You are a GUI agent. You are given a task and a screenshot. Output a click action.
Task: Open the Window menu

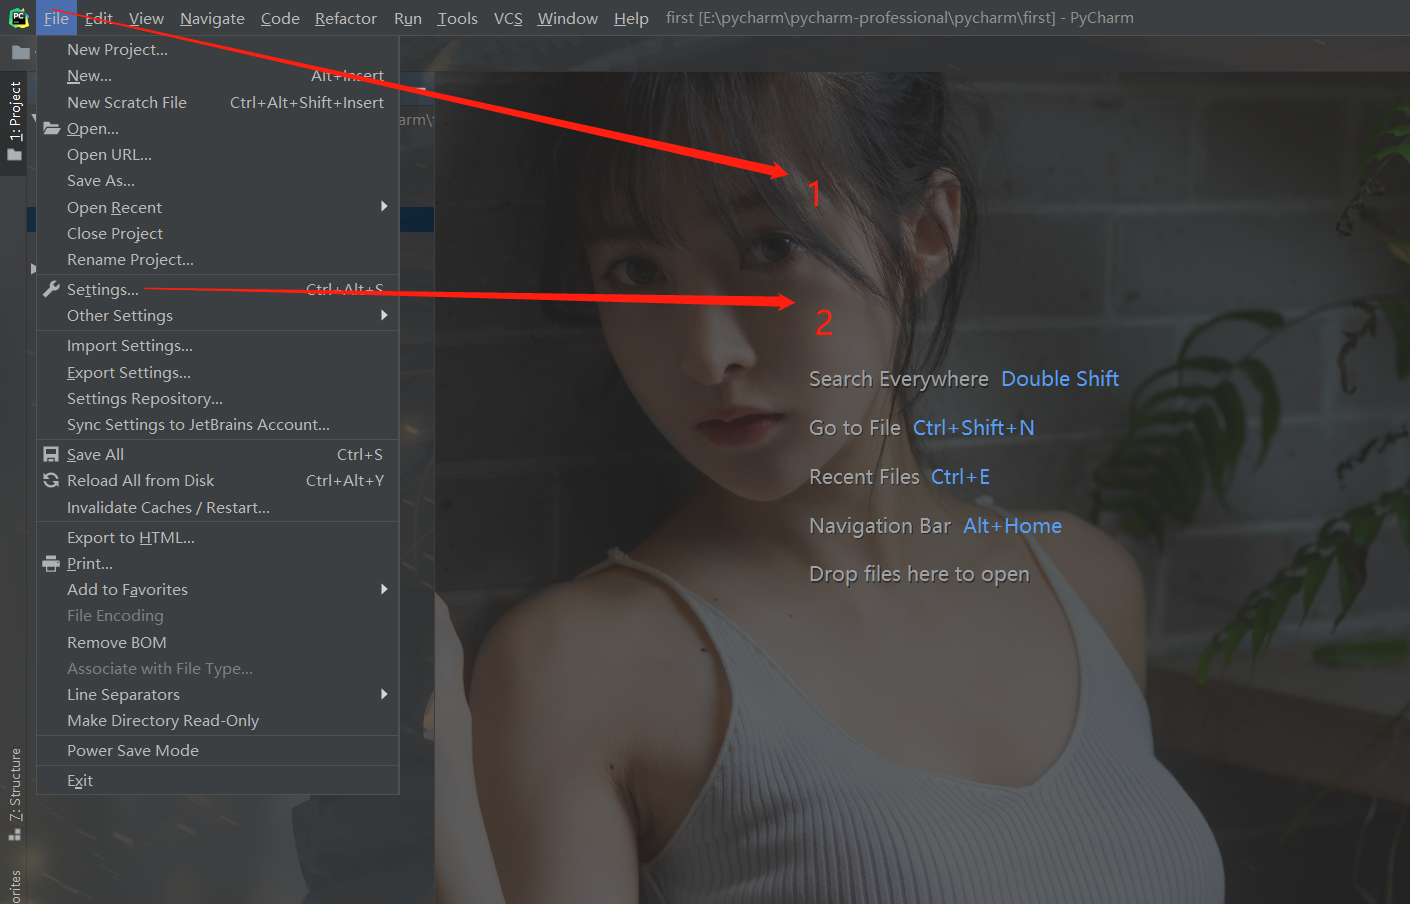click(x=567, y=18)
